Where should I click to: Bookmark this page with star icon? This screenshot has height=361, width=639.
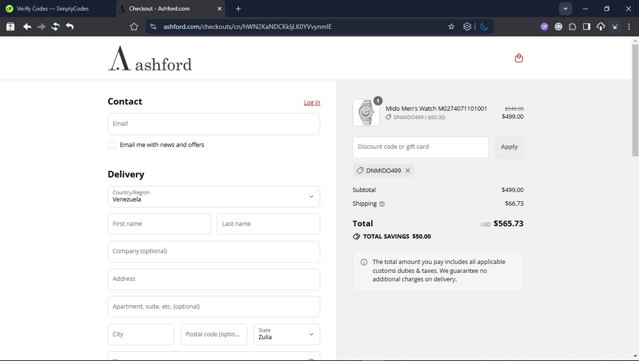451,26
